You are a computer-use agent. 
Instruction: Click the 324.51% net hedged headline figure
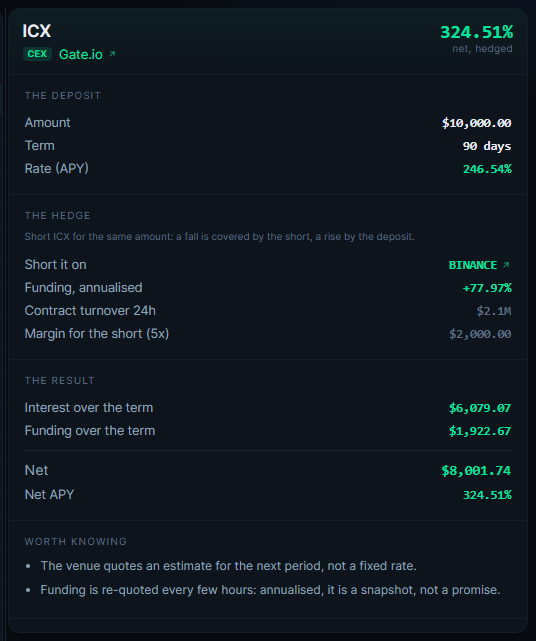tap(476, 32)
